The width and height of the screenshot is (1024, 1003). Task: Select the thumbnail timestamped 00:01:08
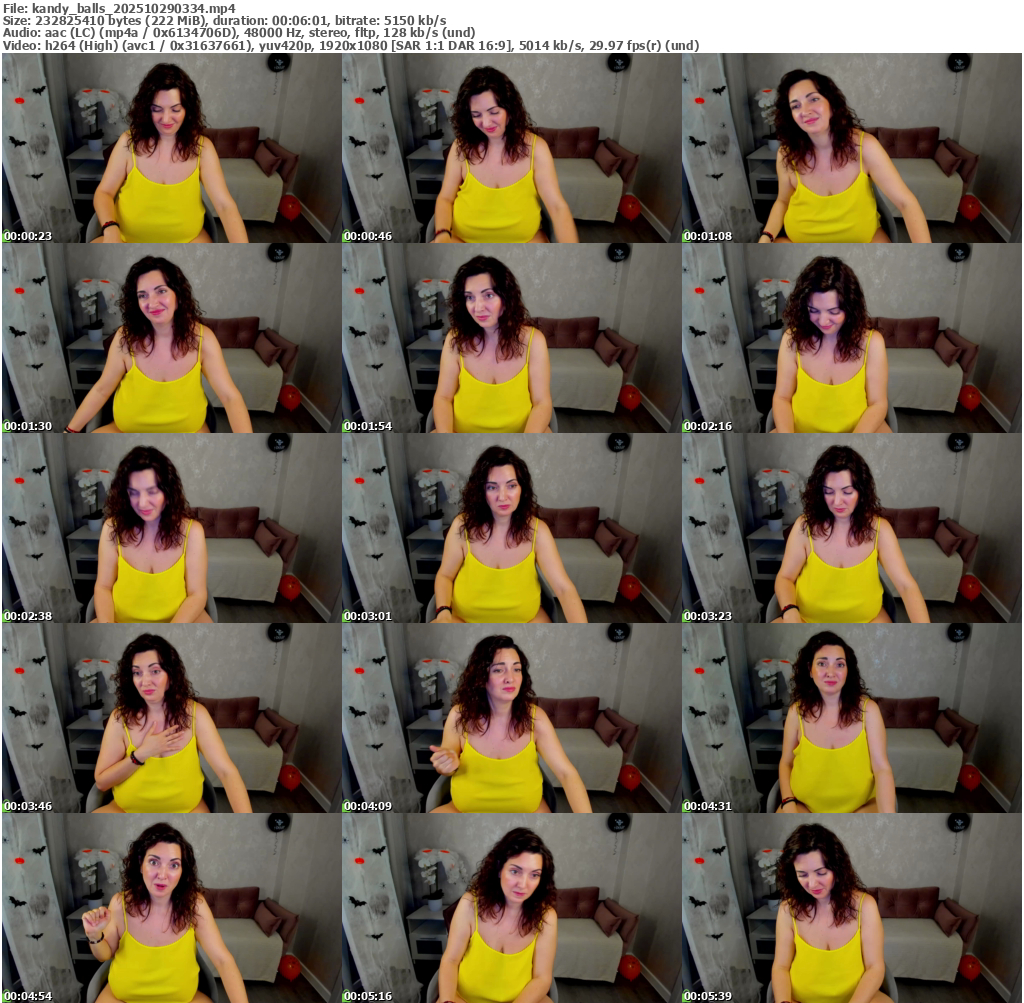[852, 148]
